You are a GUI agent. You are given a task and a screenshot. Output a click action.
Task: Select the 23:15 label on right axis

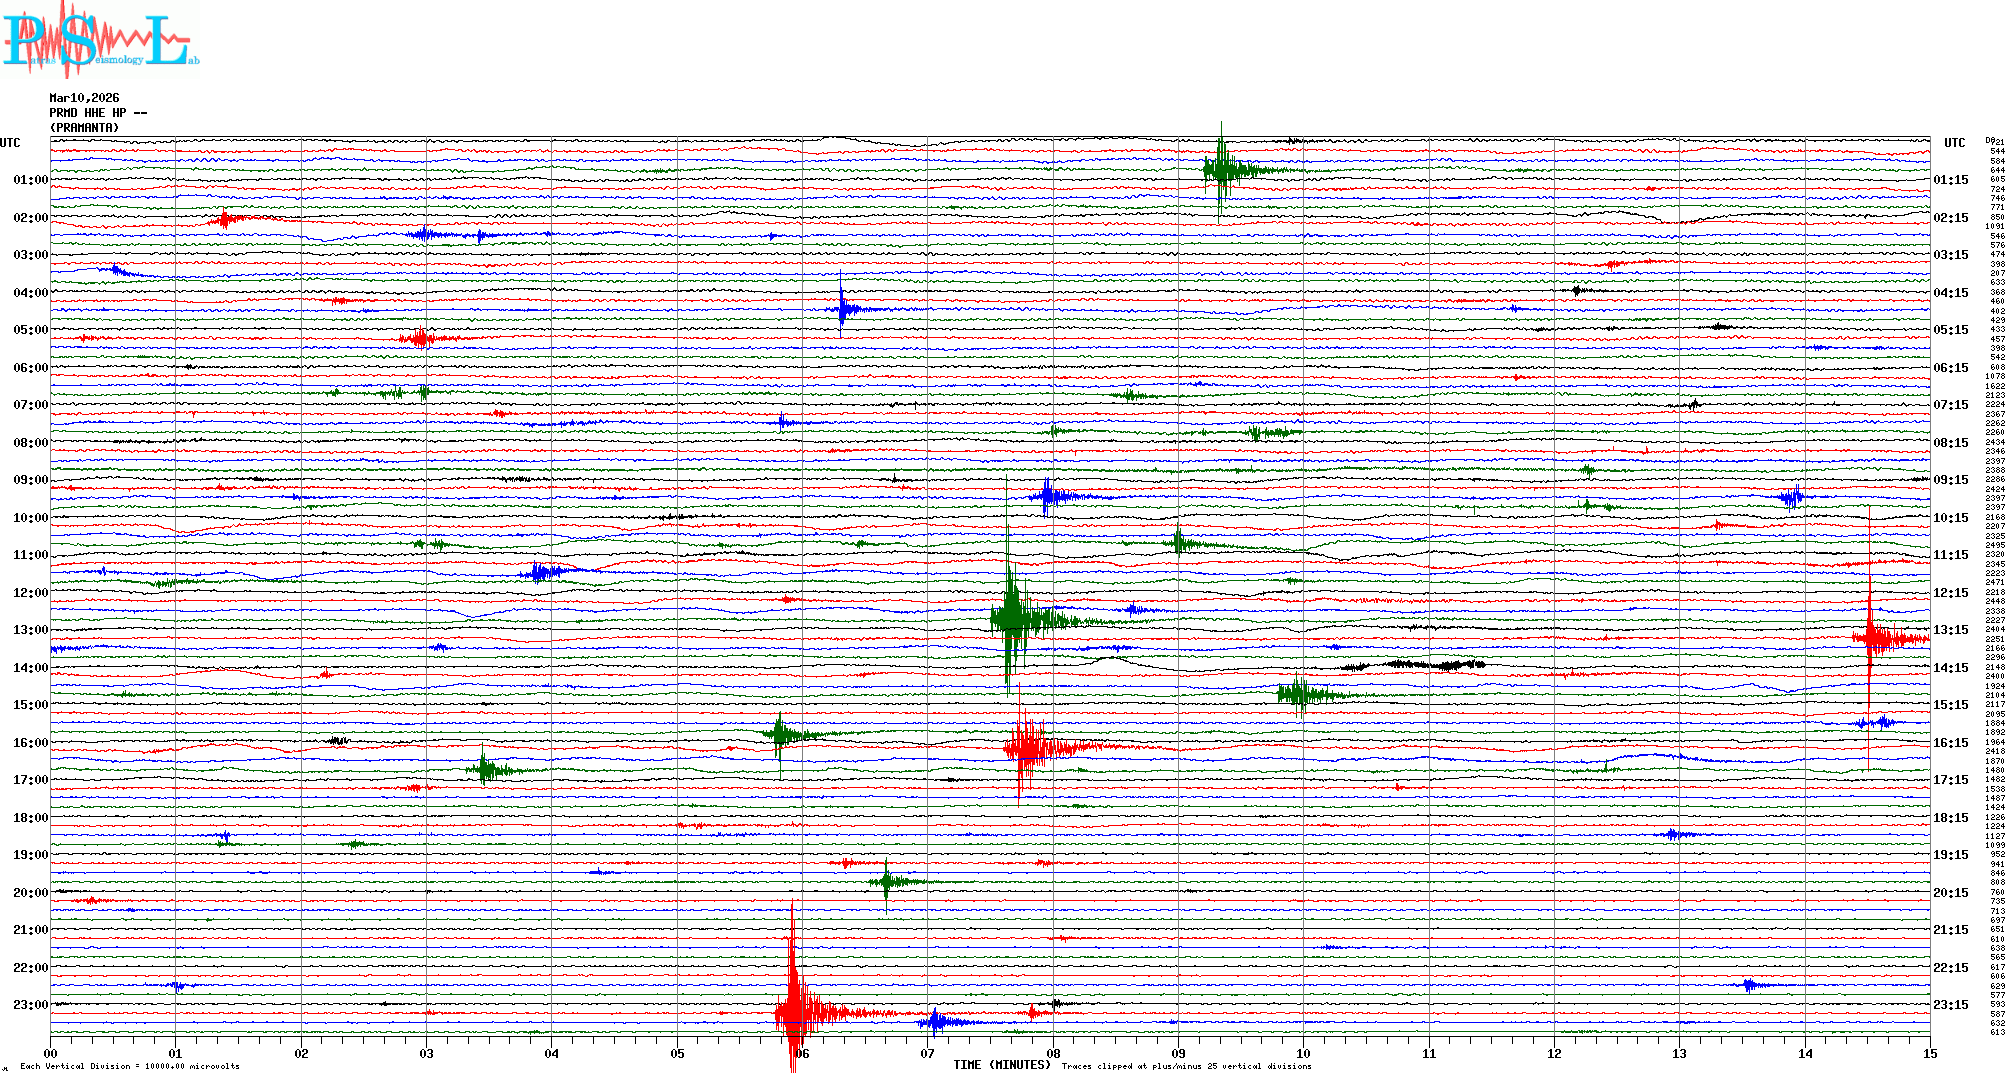1950,1005
